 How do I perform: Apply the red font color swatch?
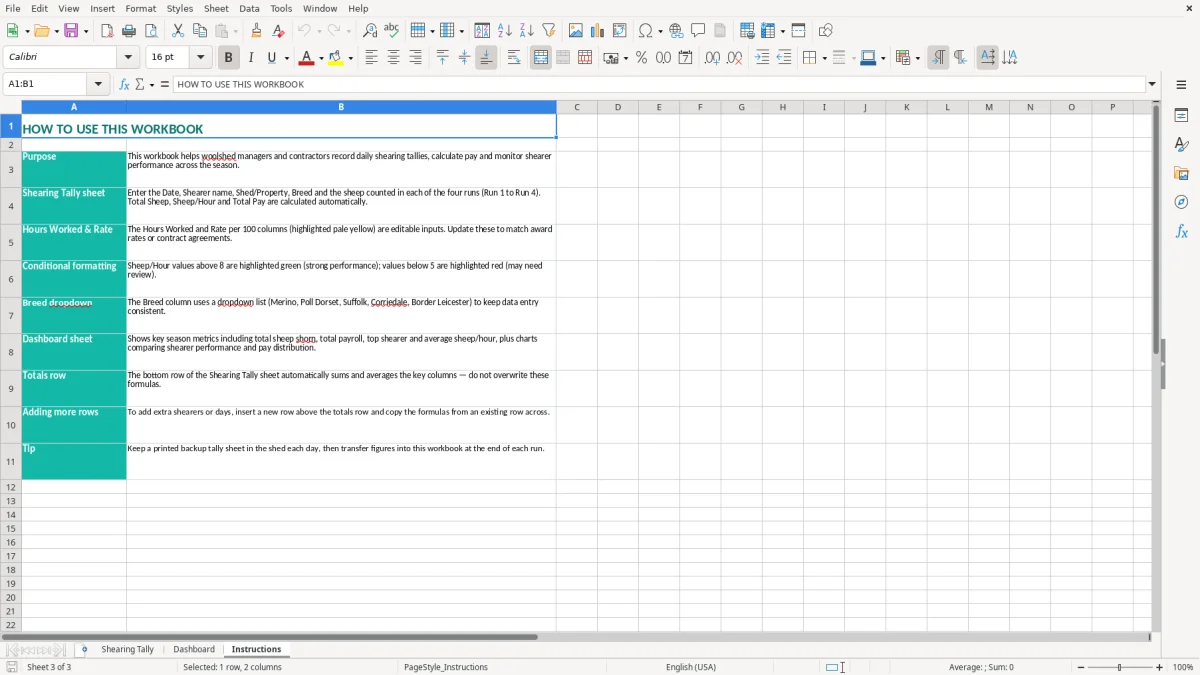[306, 58]
